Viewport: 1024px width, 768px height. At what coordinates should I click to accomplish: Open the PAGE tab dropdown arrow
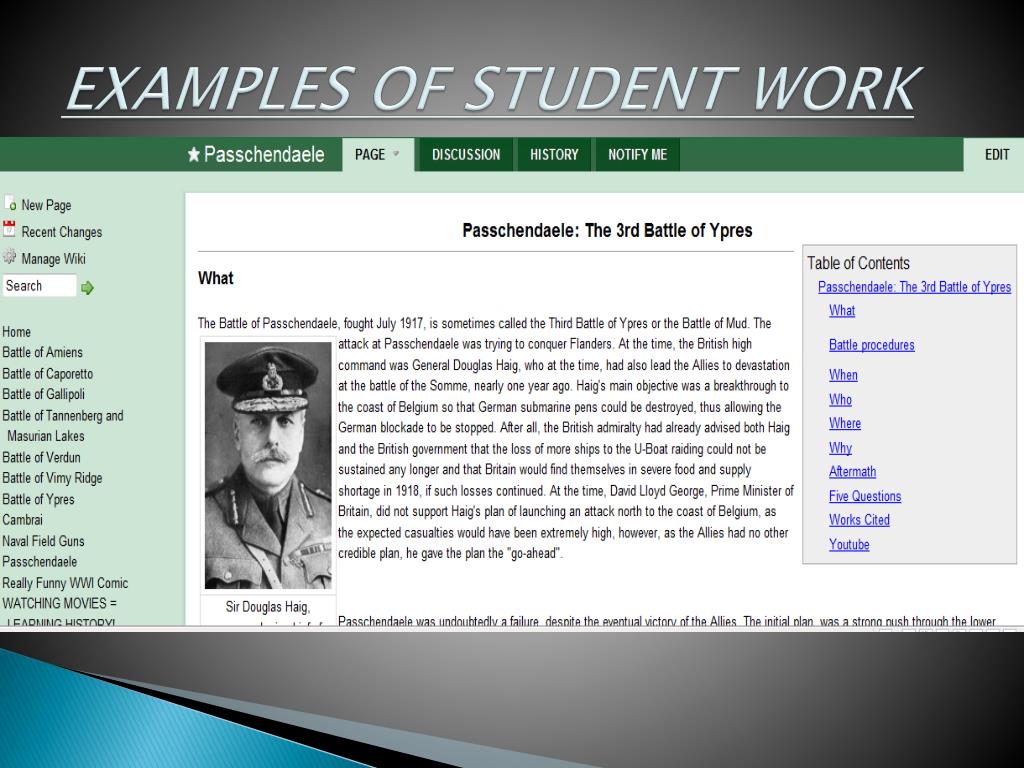(x=396, y=155)
